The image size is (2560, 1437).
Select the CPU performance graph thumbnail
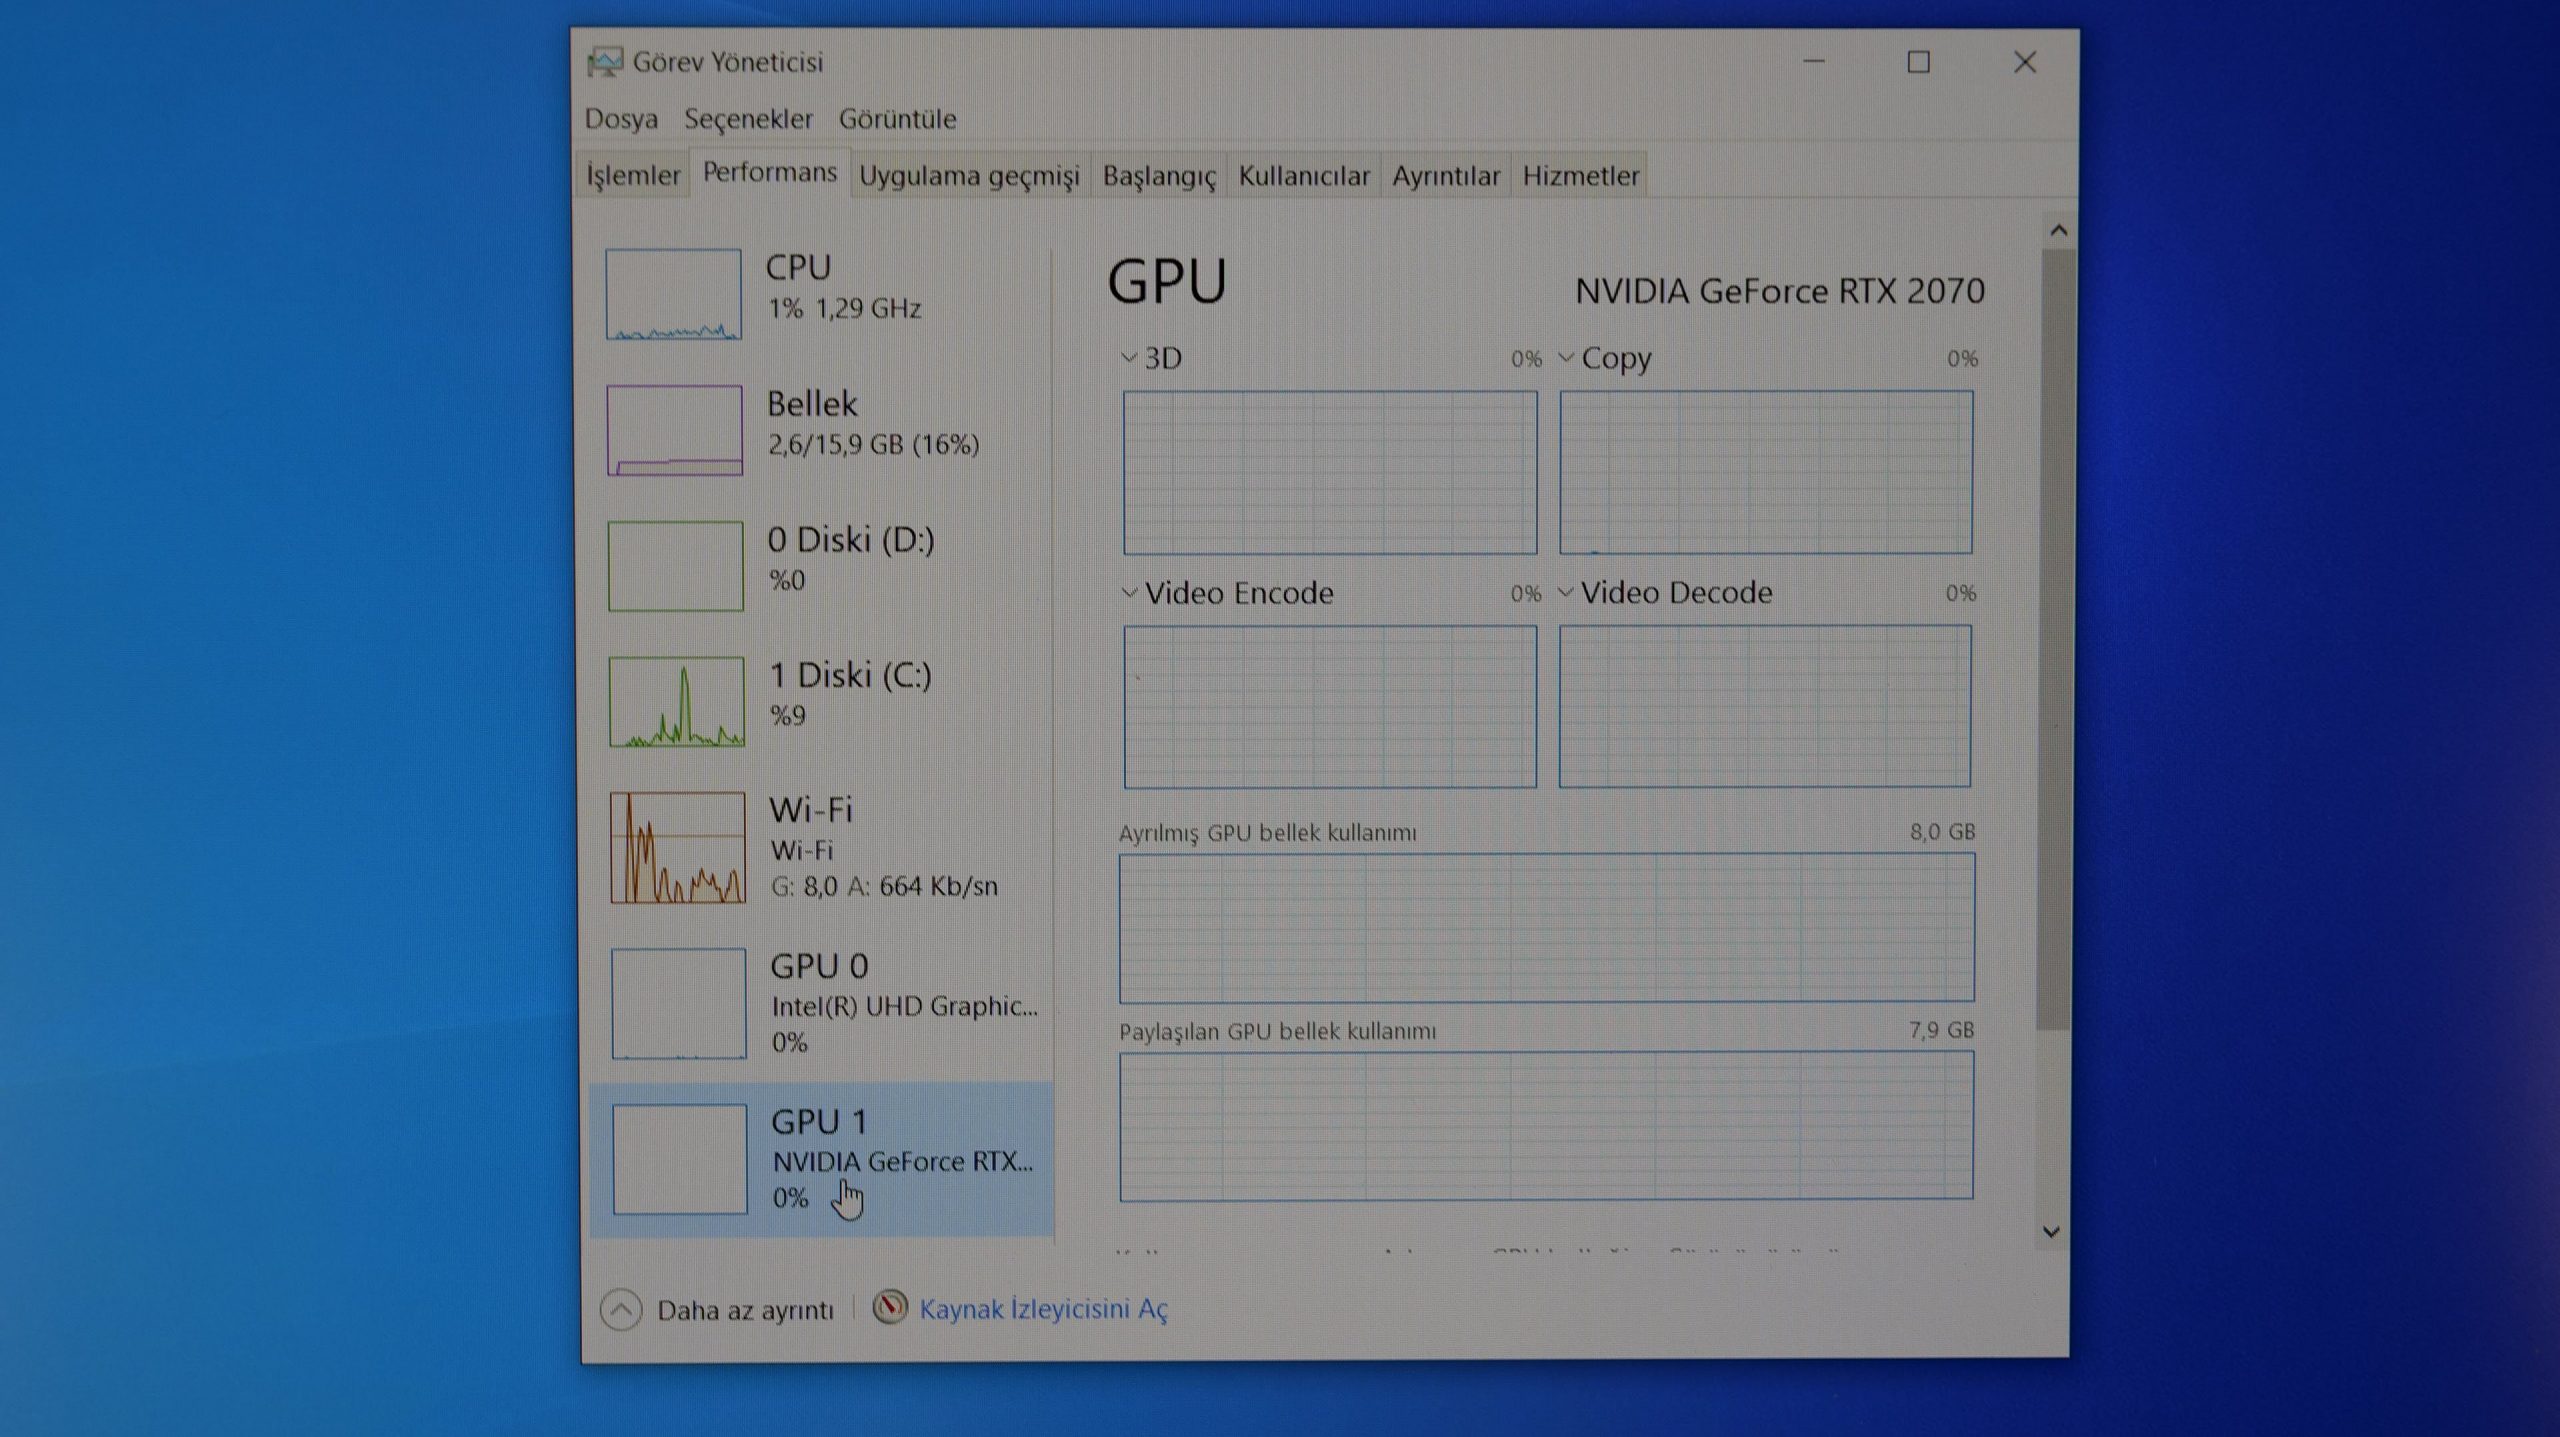[x=673, y=294]
